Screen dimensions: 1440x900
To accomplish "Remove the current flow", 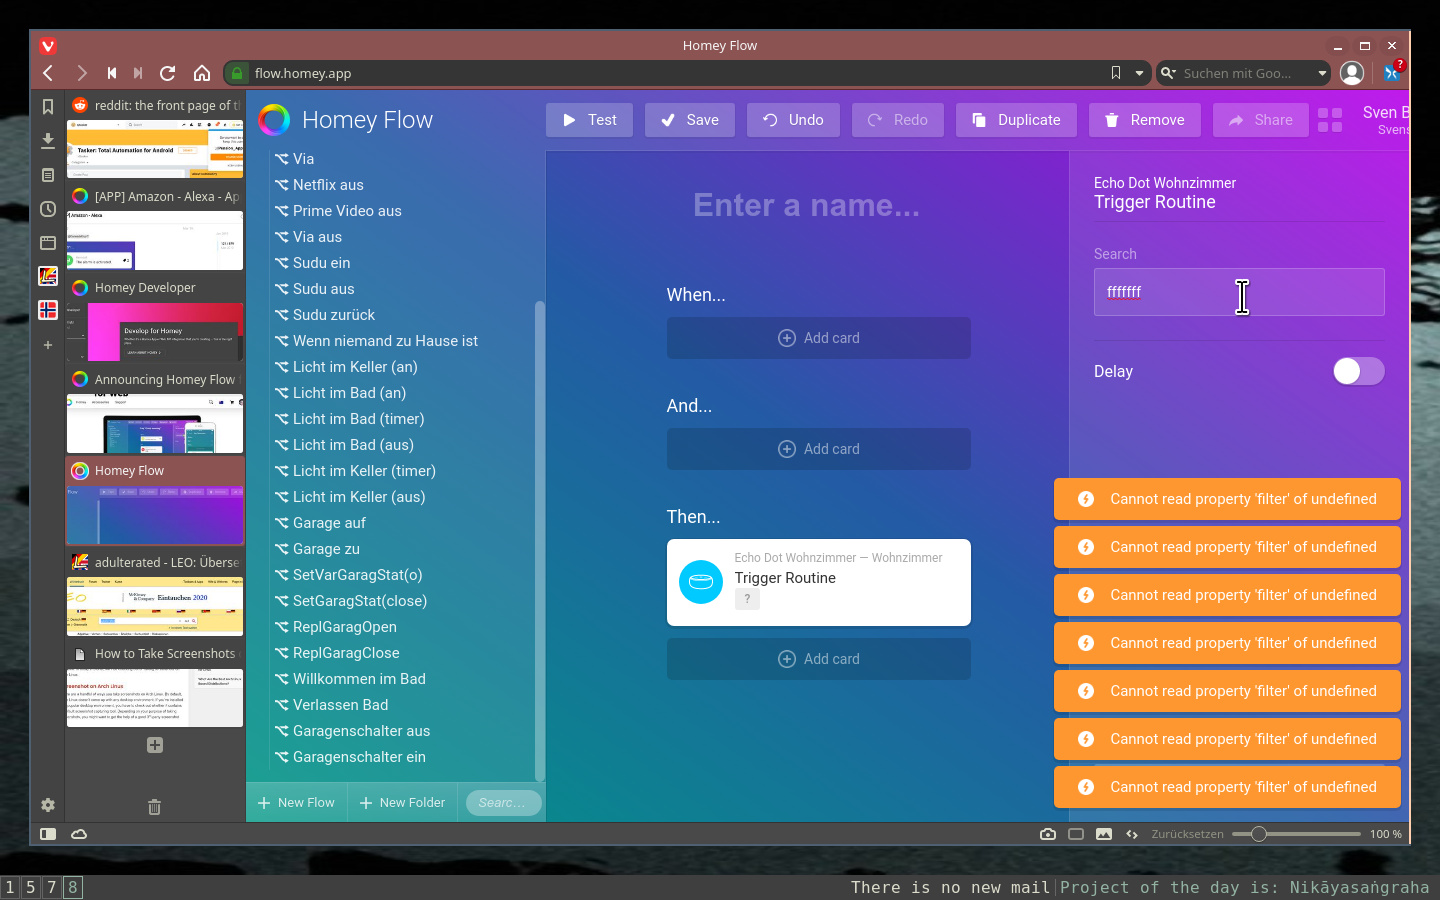I will pyautogui.click(x=1145, y=120).
